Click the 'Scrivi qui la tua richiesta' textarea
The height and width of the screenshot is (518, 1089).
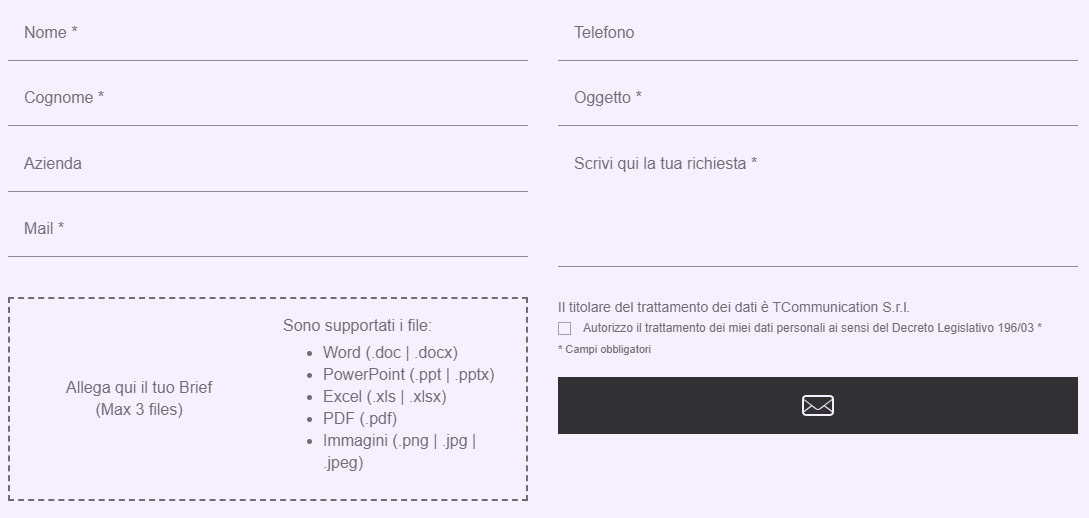tap(817, 205)
